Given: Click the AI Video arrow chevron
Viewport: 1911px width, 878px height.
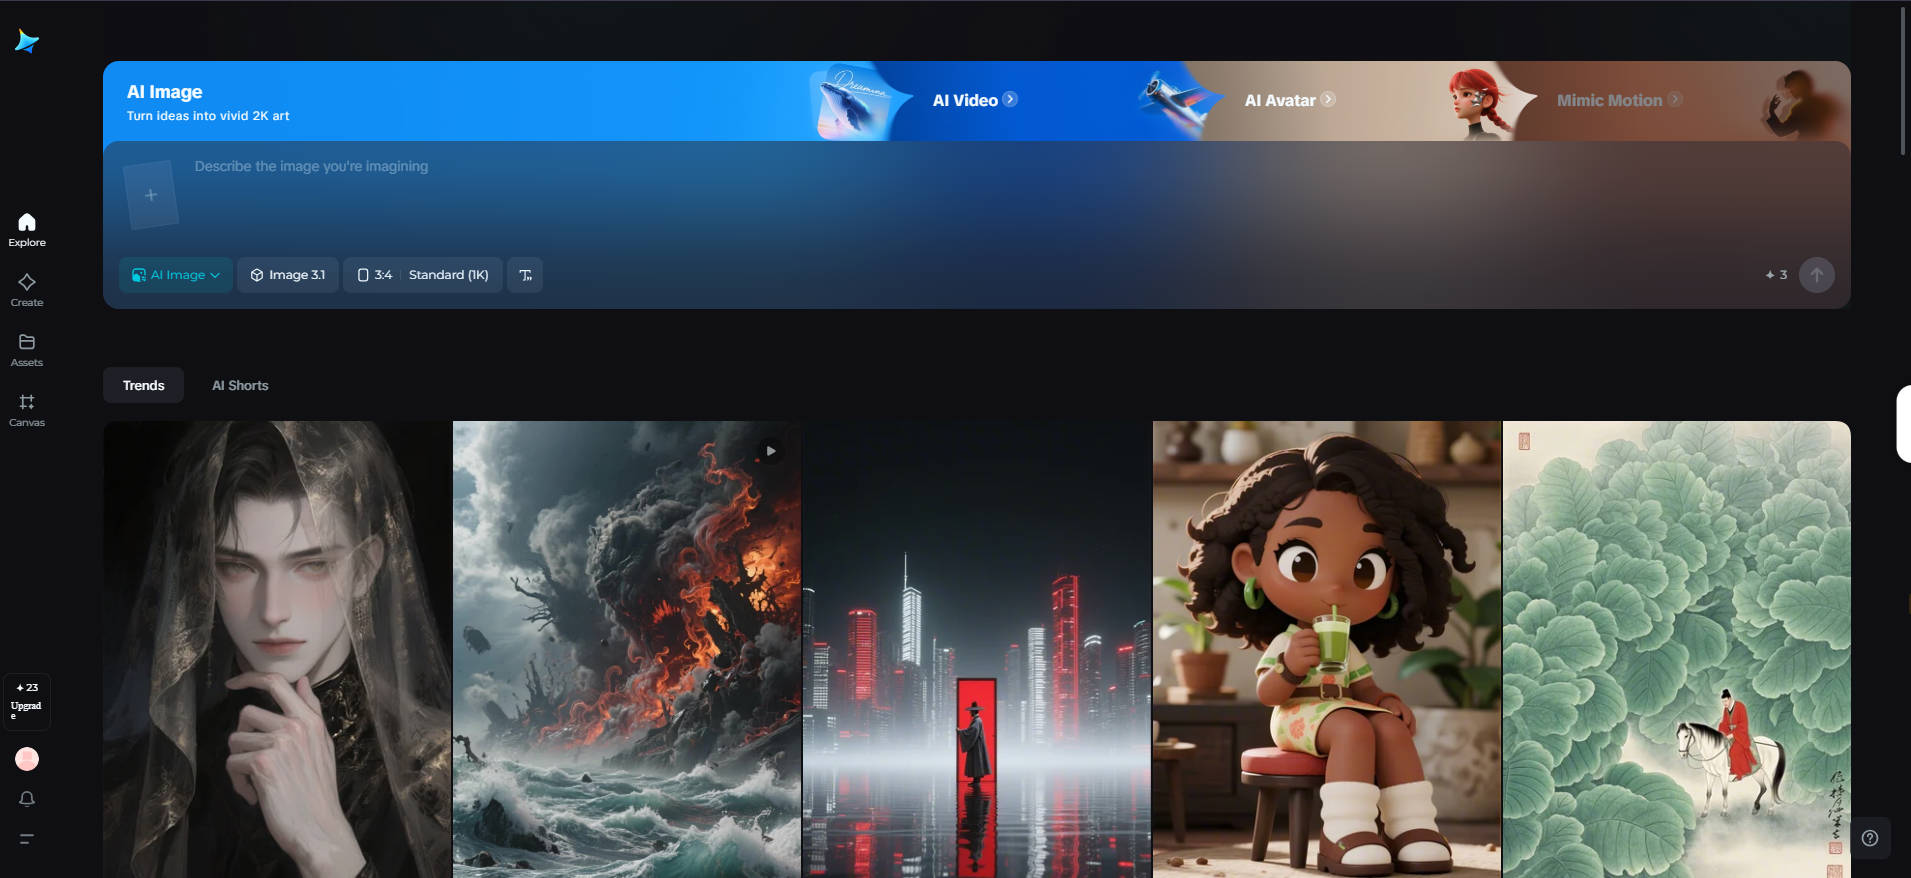Looking at the screenshot, I should click(1010, 99).
